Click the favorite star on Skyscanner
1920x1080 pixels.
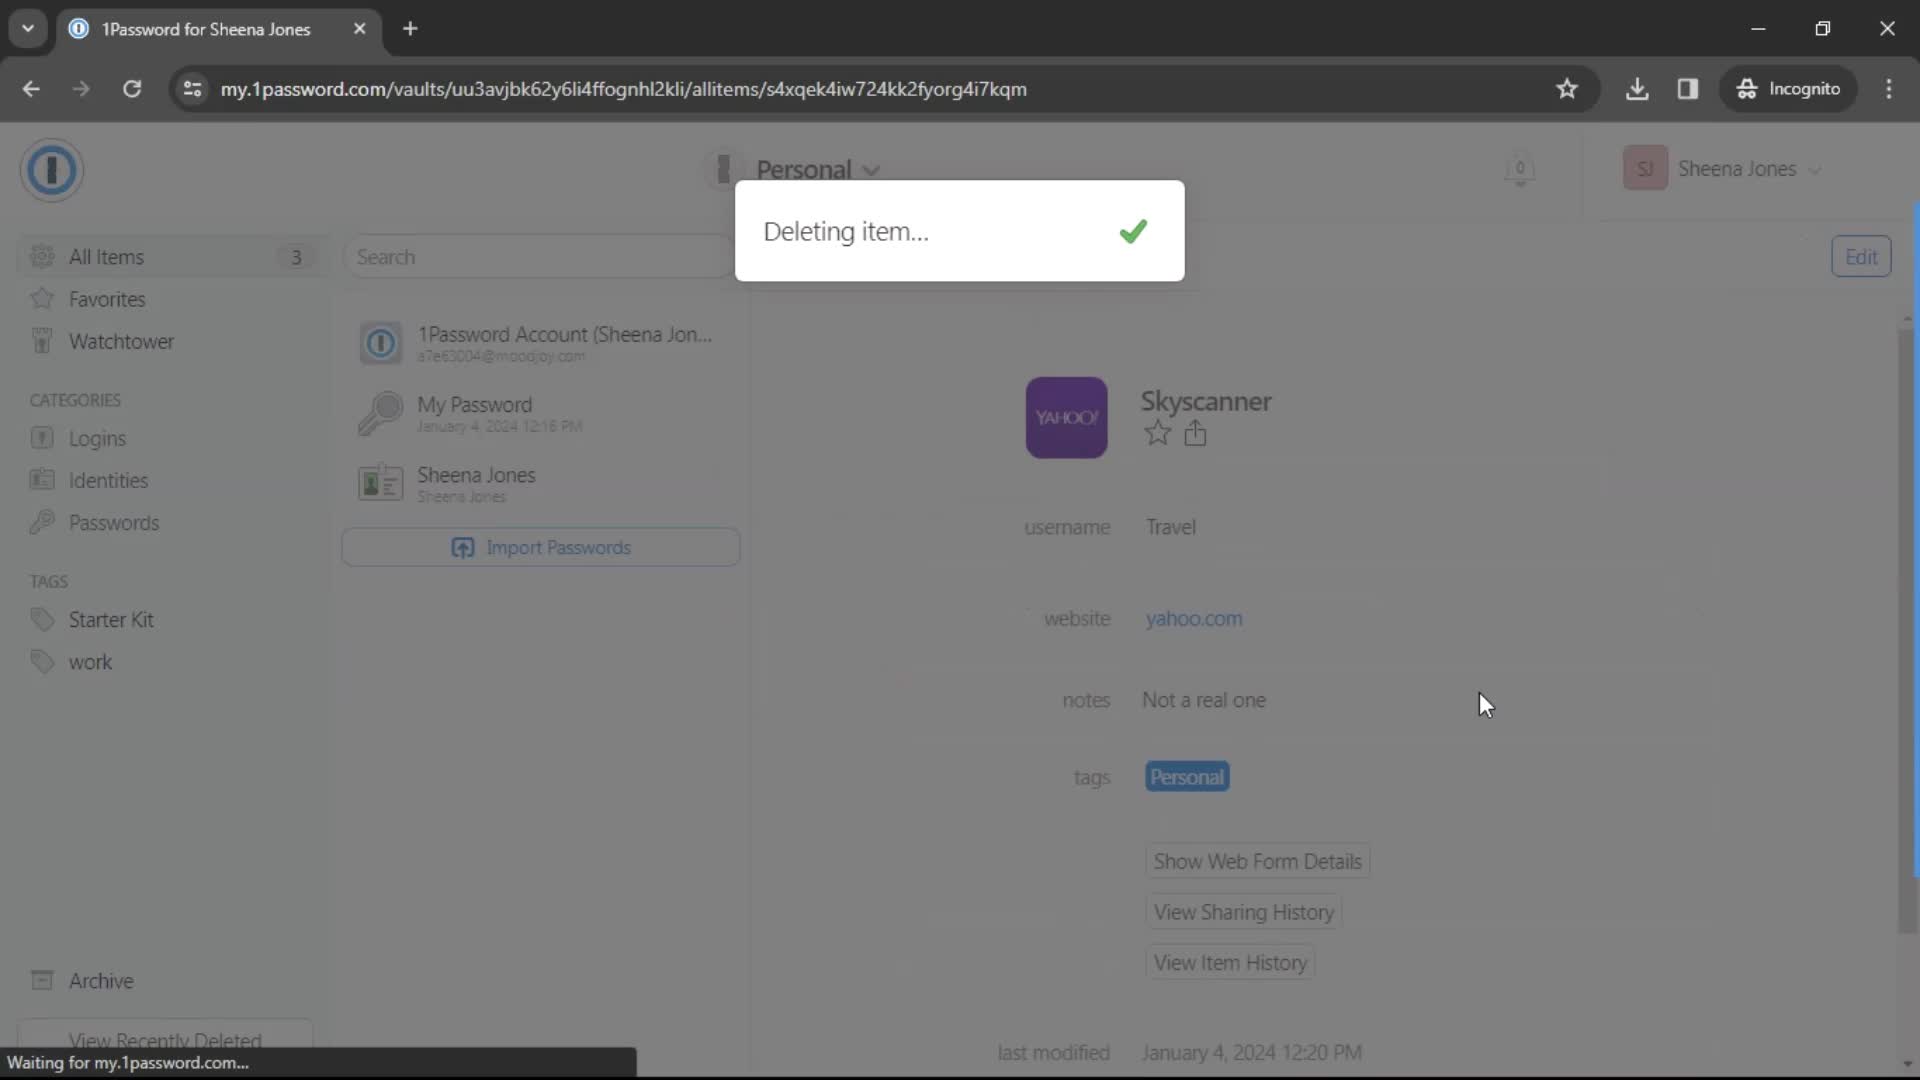click(1156, 434)
